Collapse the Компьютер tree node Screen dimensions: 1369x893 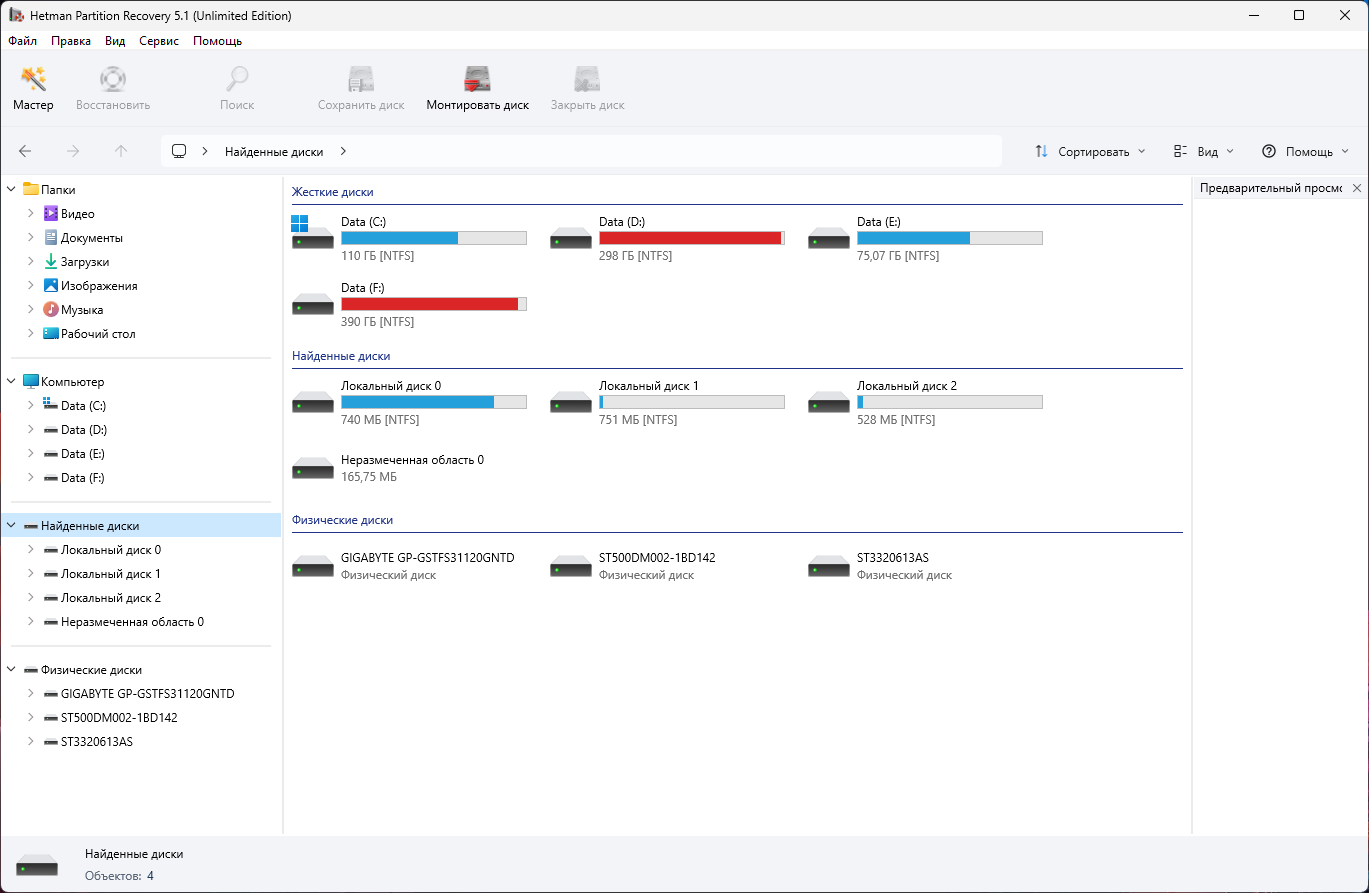[11, 381]
